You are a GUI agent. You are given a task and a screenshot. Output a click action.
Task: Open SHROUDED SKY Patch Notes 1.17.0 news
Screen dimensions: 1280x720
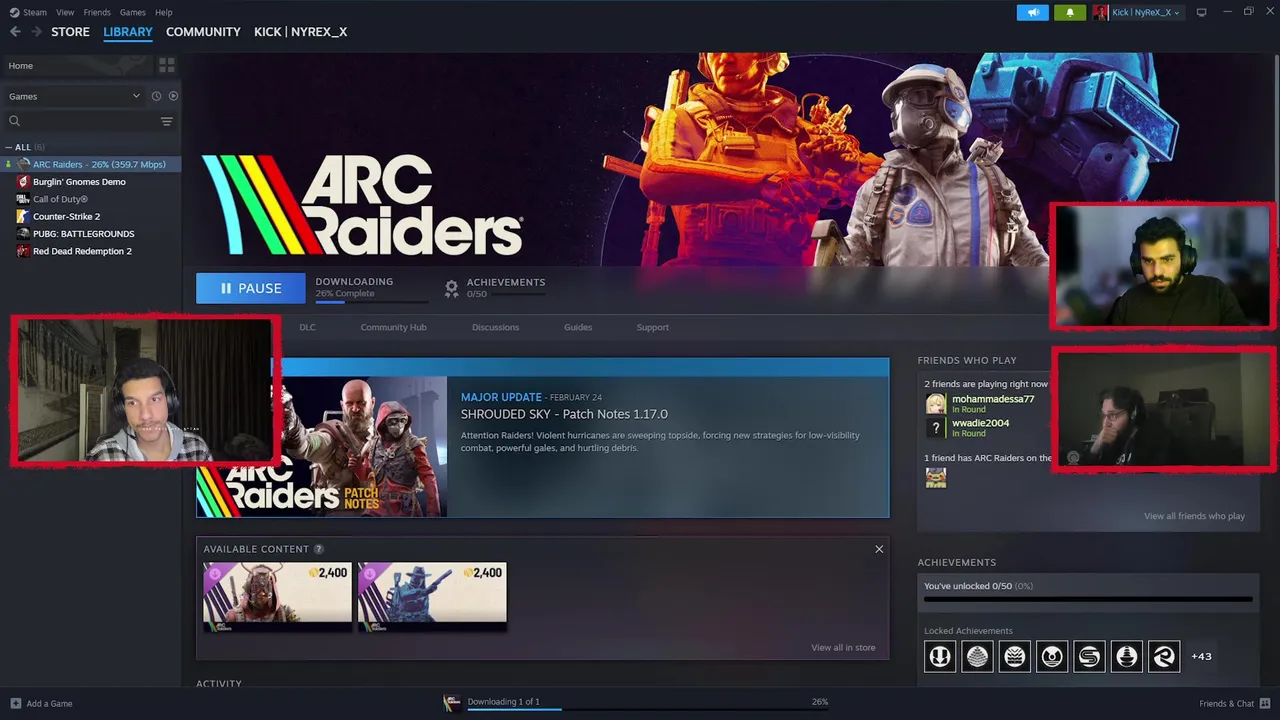point(564,414)
